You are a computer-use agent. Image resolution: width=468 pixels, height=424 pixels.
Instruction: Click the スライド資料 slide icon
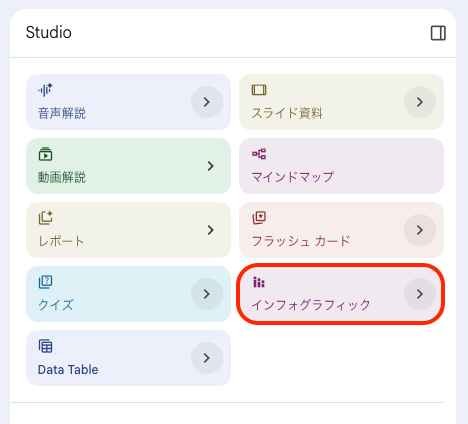[259, 90]
